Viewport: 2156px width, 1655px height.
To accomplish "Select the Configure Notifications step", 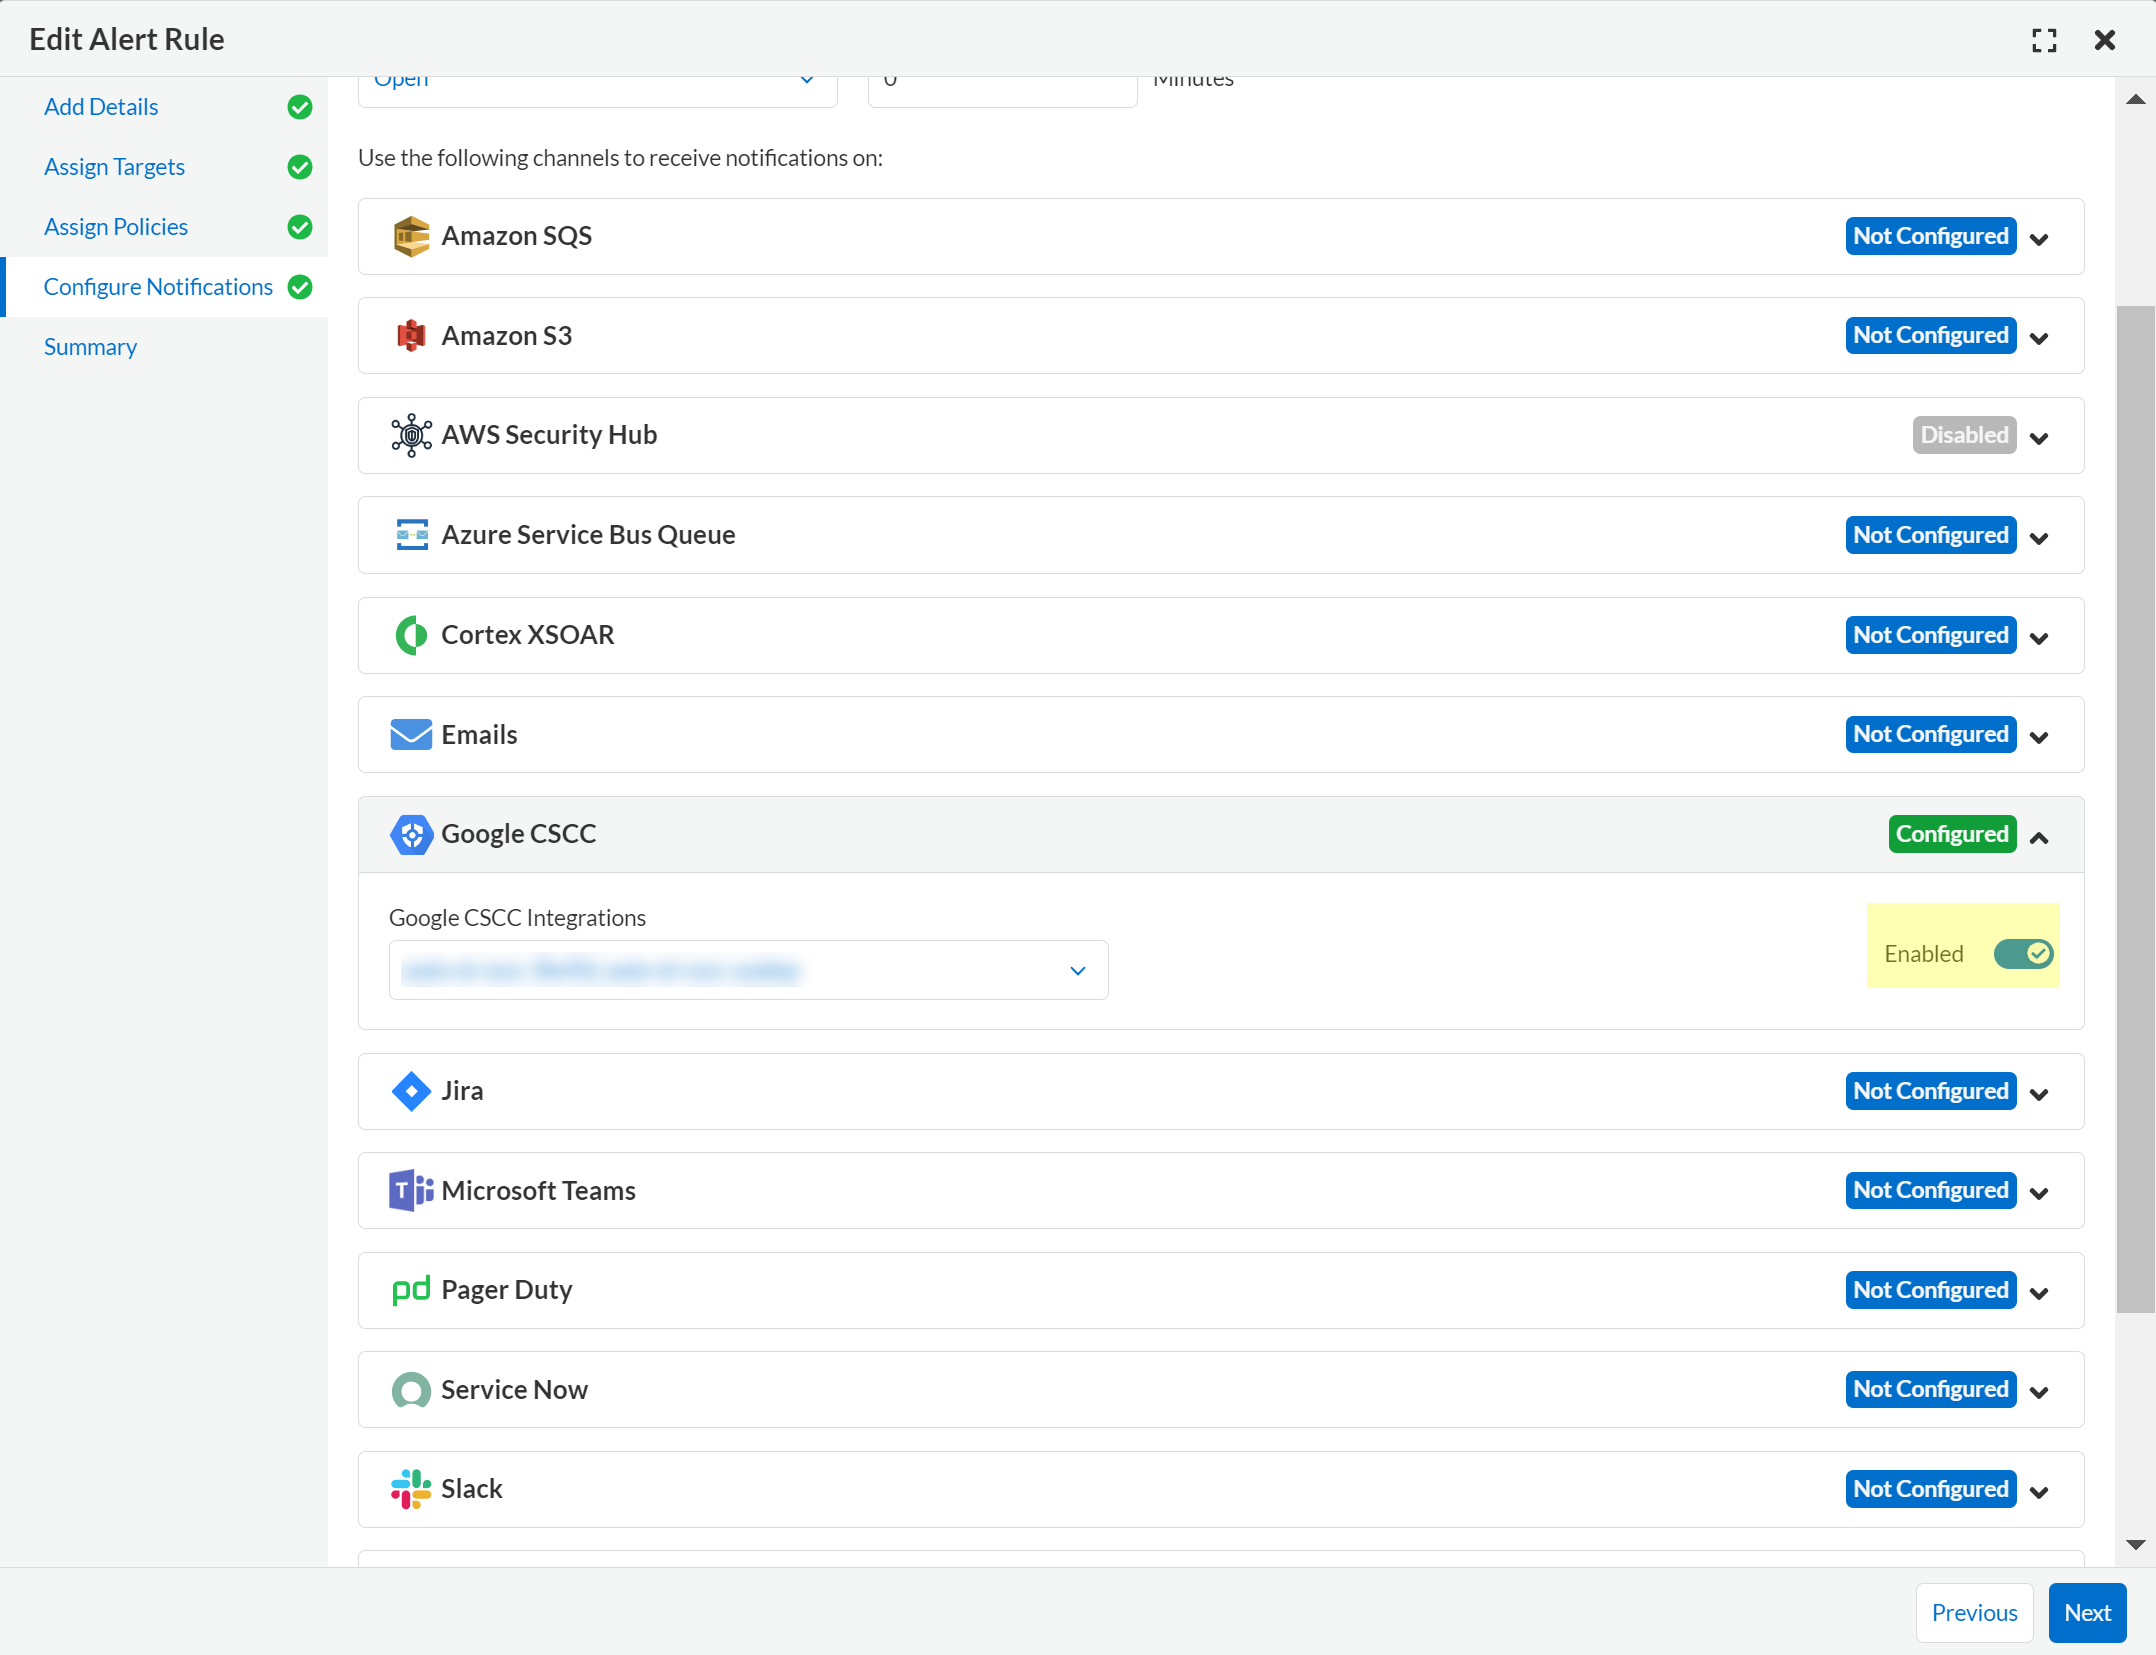I will pos(158,287).
